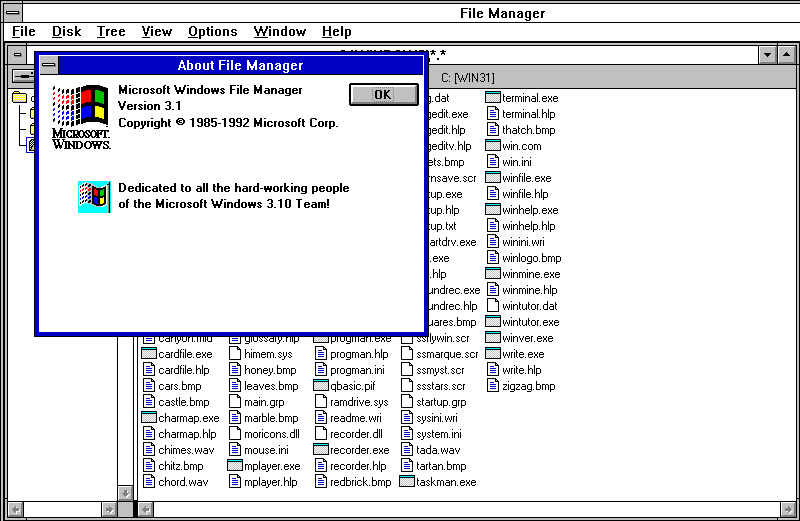Select the chimes.wav file icon
800x521 pixels.
pyautogui.click(x=148, y=450)
